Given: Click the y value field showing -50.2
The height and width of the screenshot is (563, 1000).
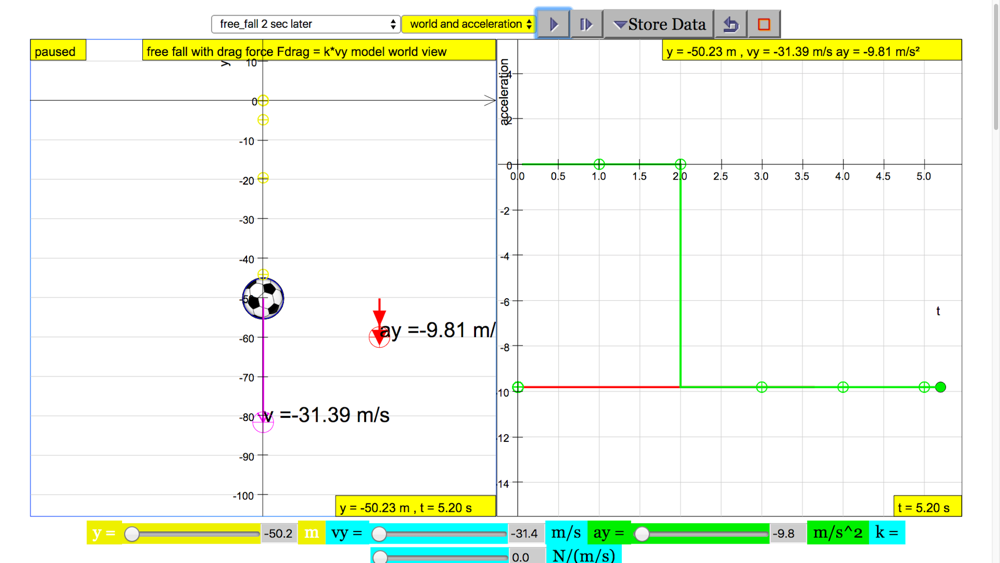Looking at the screenshot, I should (x=278, y=534).
